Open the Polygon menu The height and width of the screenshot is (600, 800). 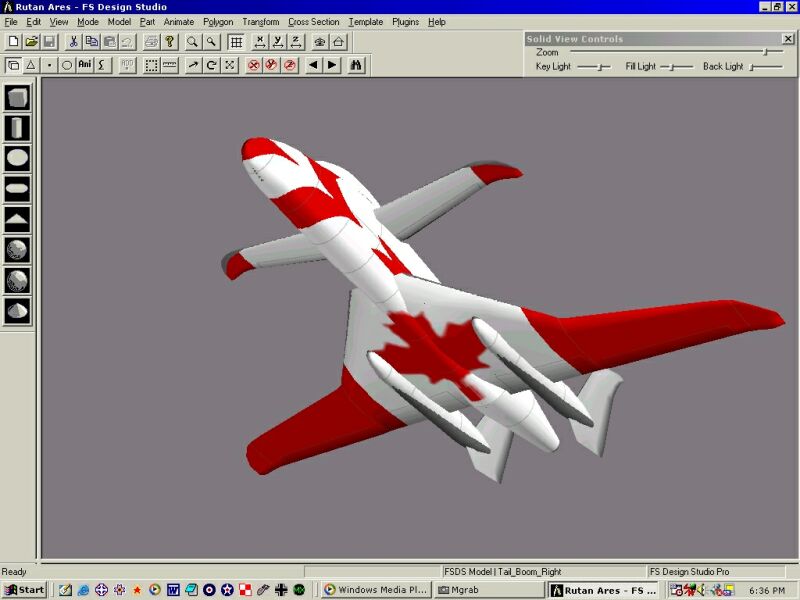218,22
